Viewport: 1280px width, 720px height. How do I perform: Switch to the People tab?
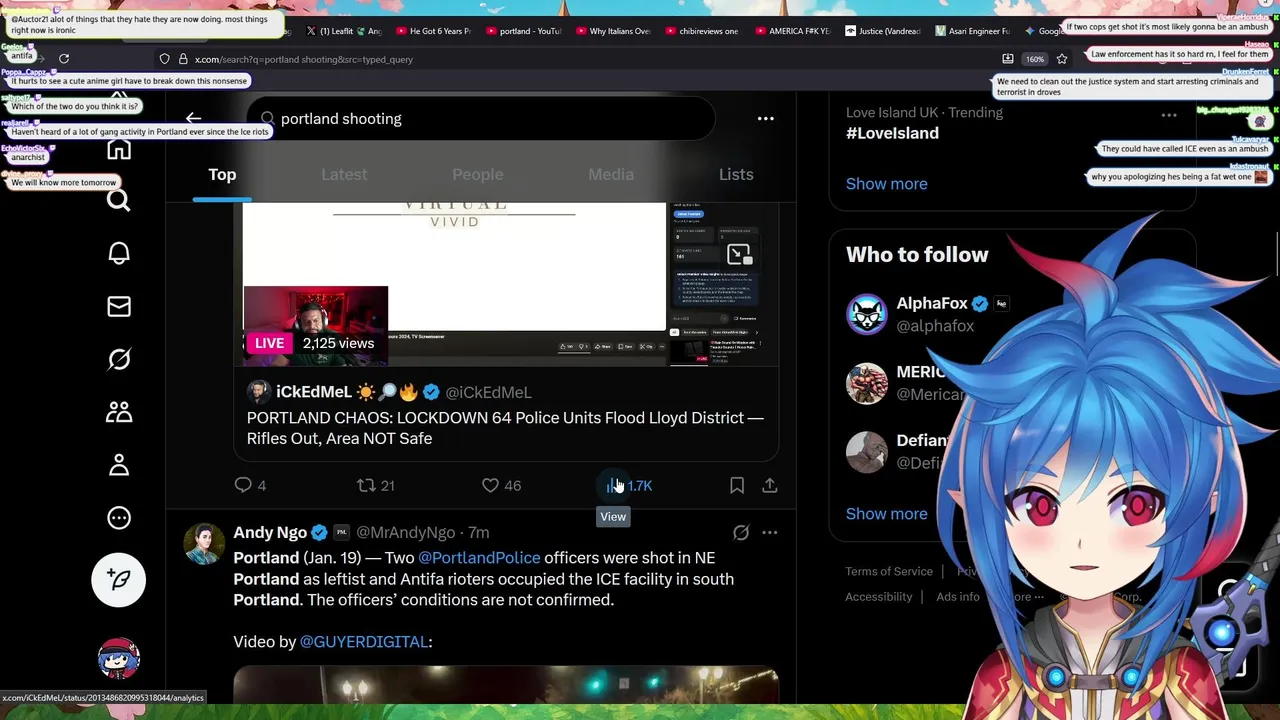coord(478,175)
